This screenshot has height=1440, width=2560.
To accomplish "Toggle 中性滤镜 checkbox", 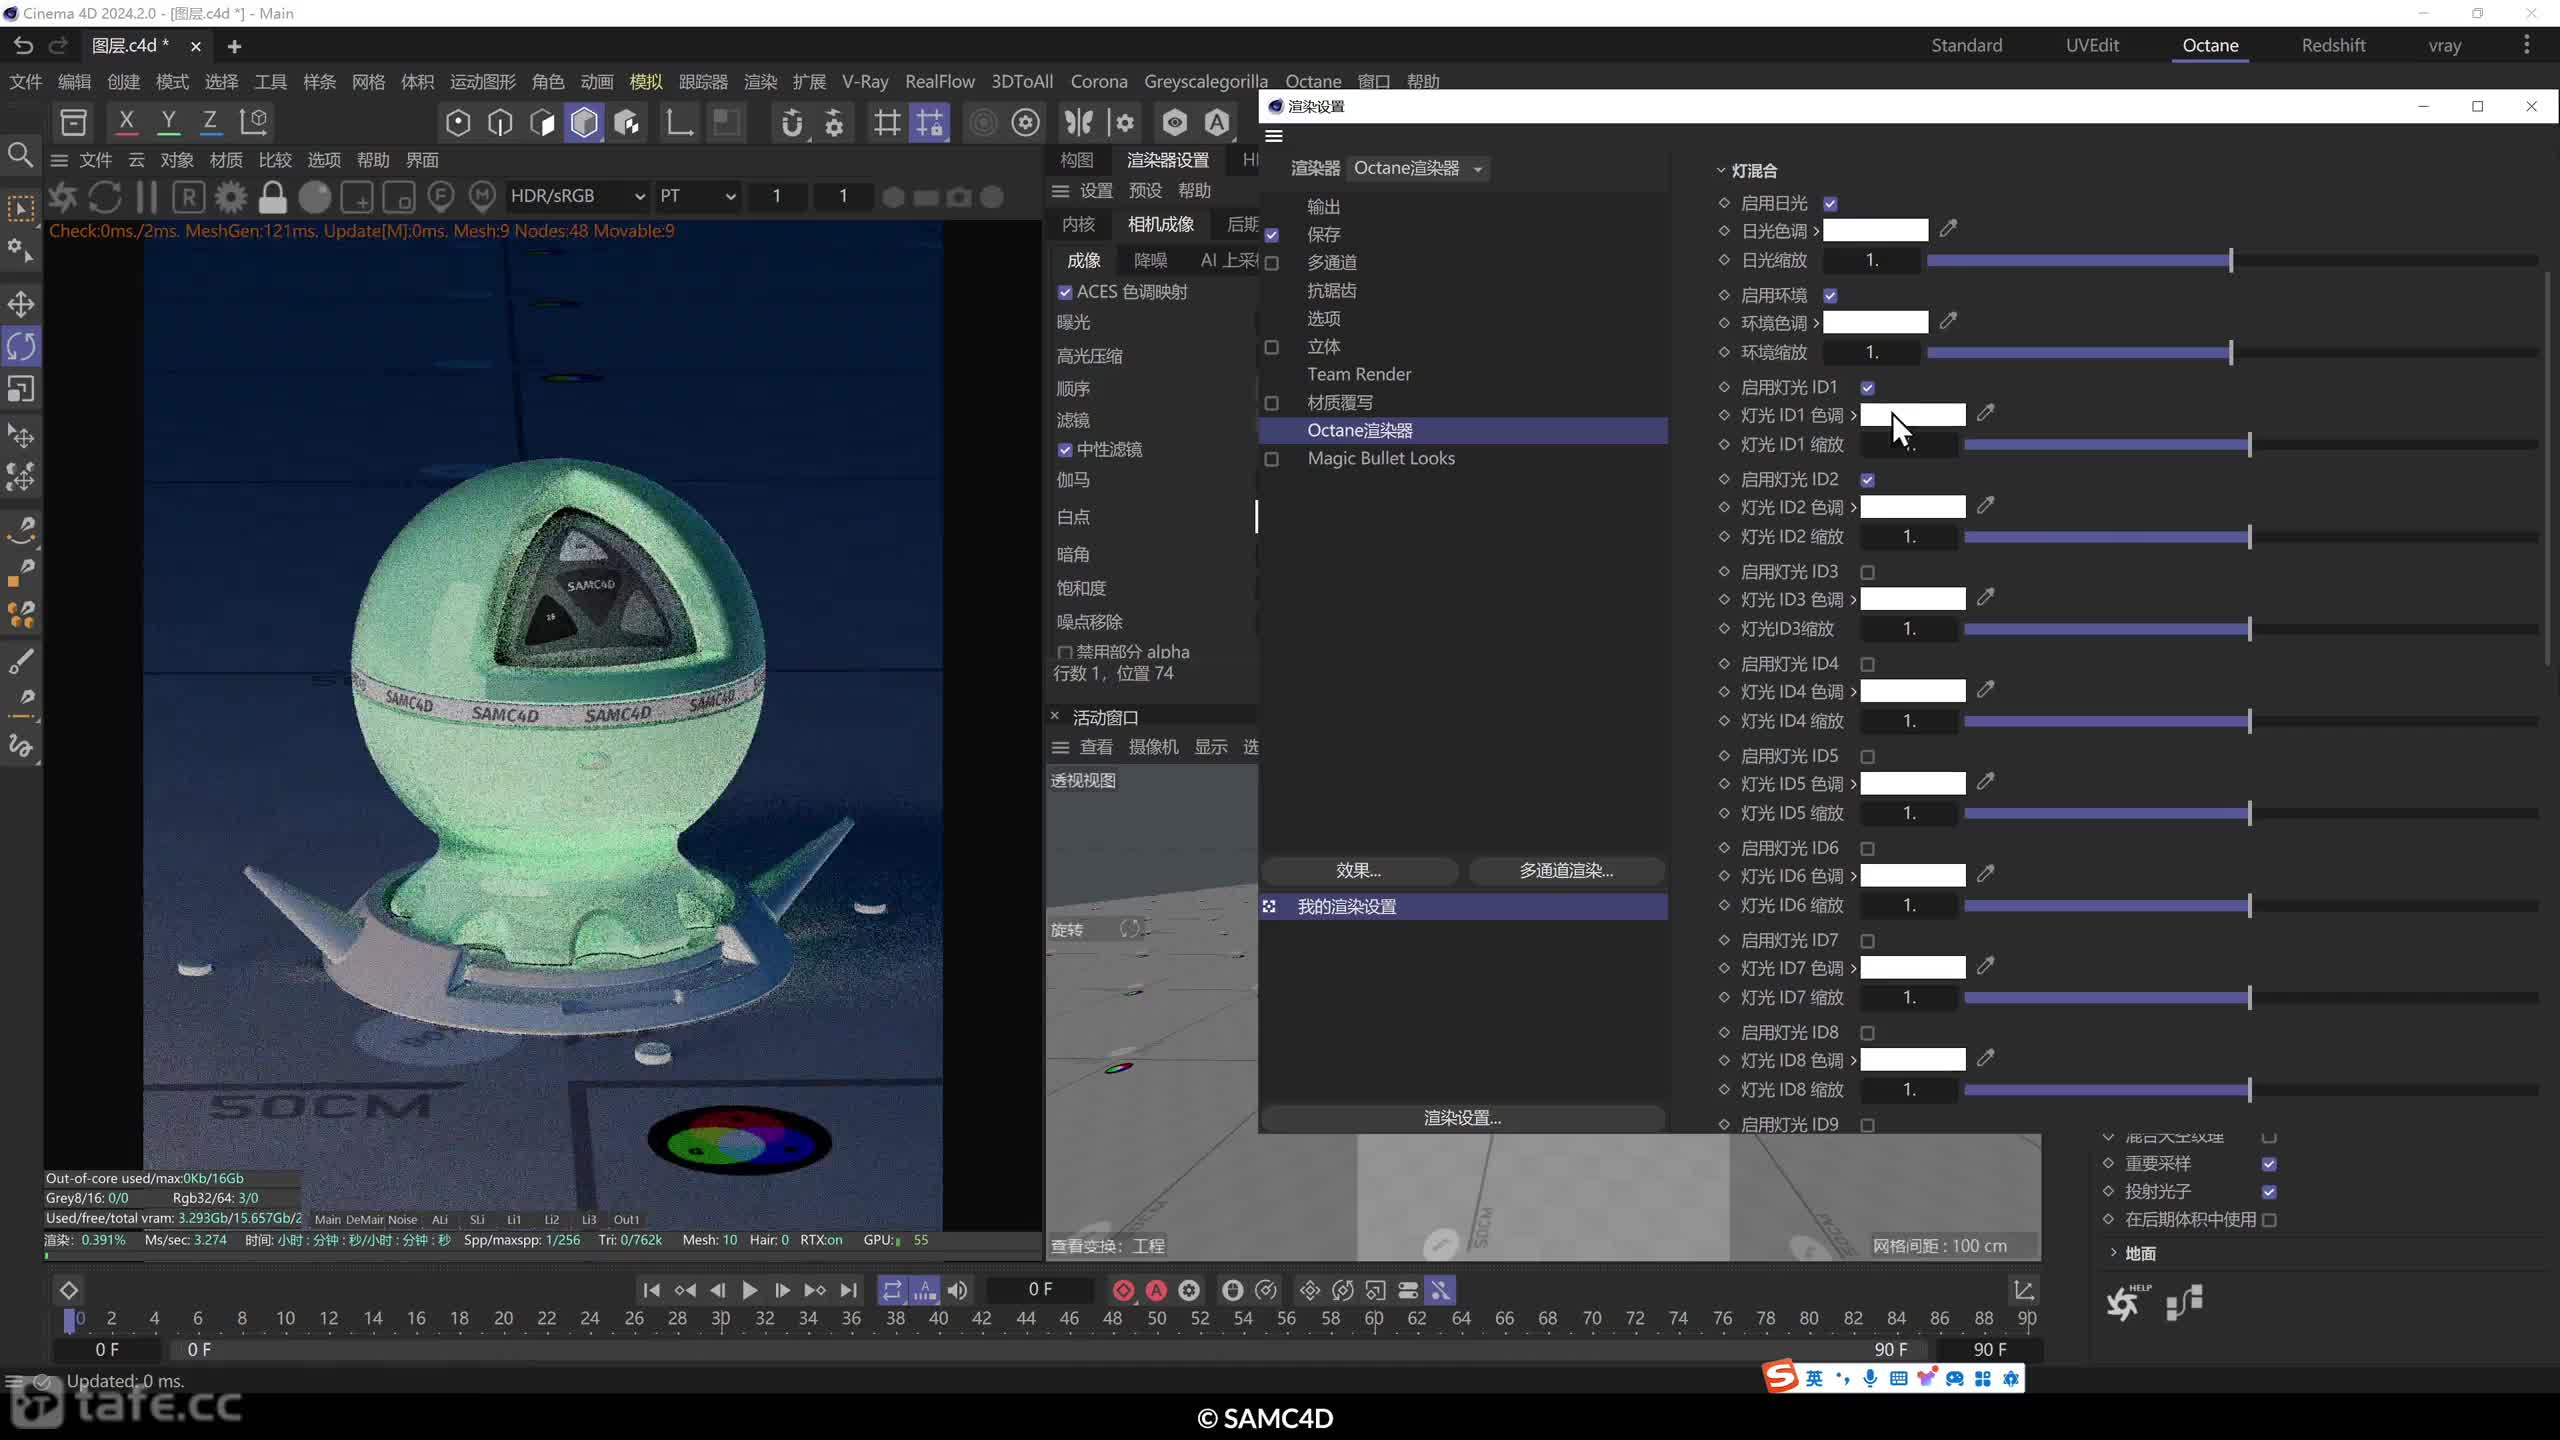I will pyautogui.click(x=1065, y=450).
